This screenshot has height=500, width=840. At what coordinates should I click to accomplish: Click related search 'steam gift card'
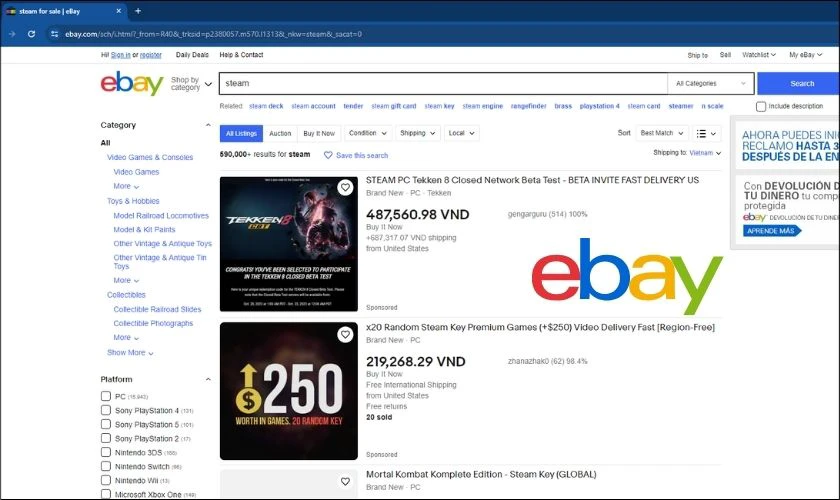(394, 106)
